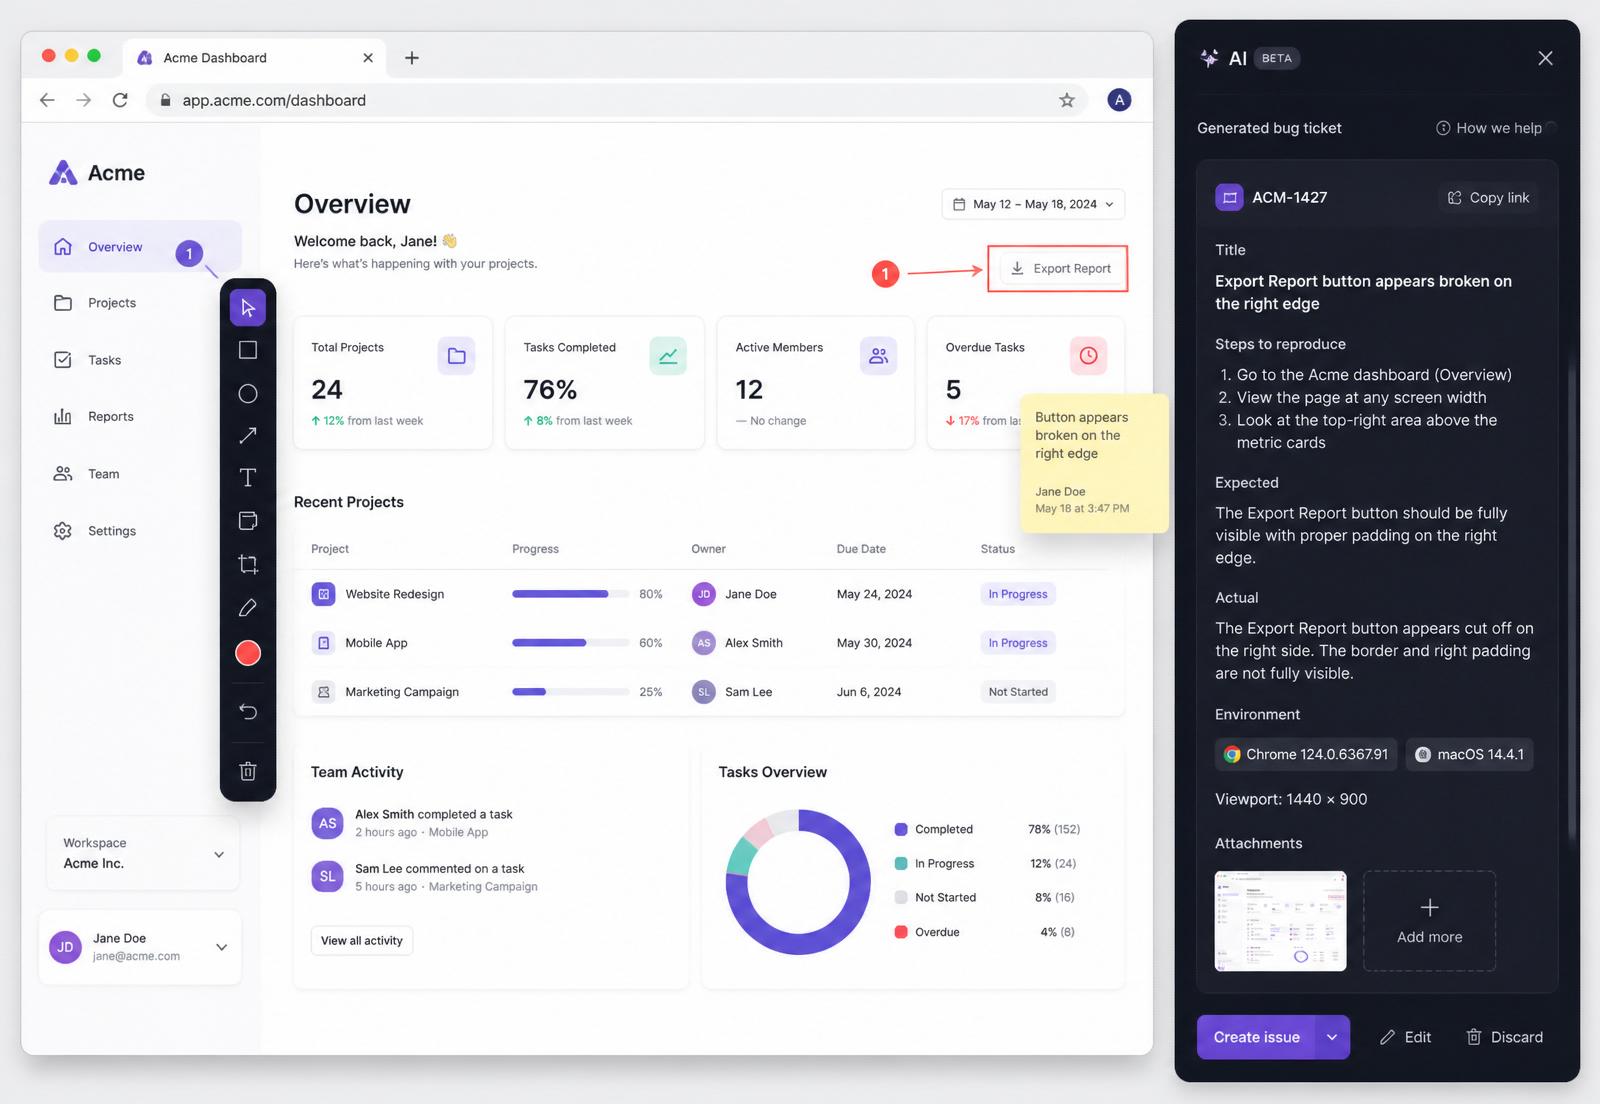The width and height of the screenshot is (1600, 1104).
Task: Pick the arrow annotation tool
Action: (248, 435)
